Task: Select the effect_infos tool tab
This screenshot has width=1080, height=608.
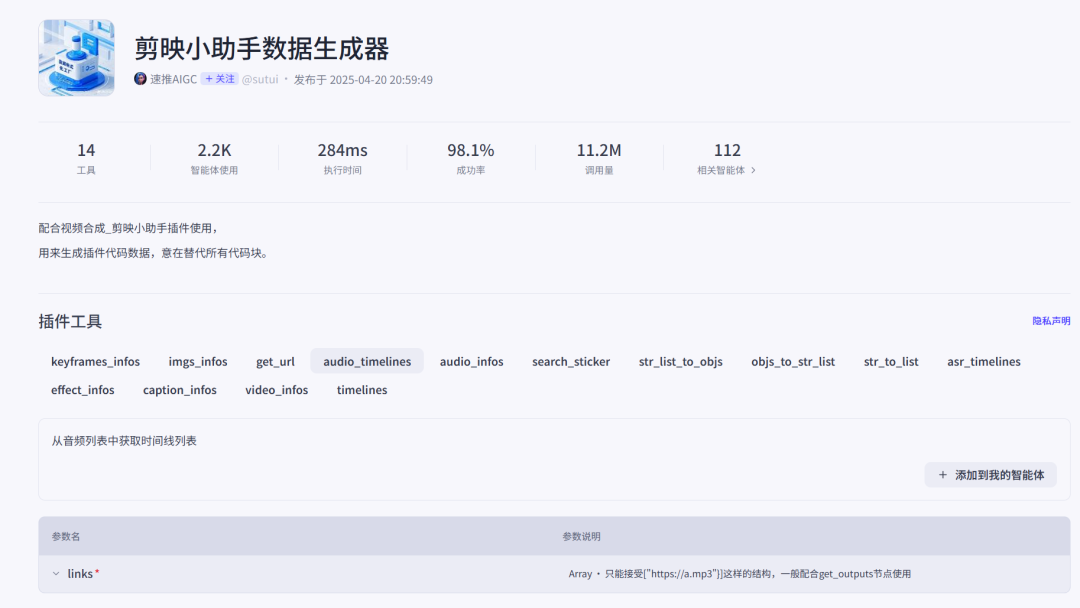Action: 83,390
